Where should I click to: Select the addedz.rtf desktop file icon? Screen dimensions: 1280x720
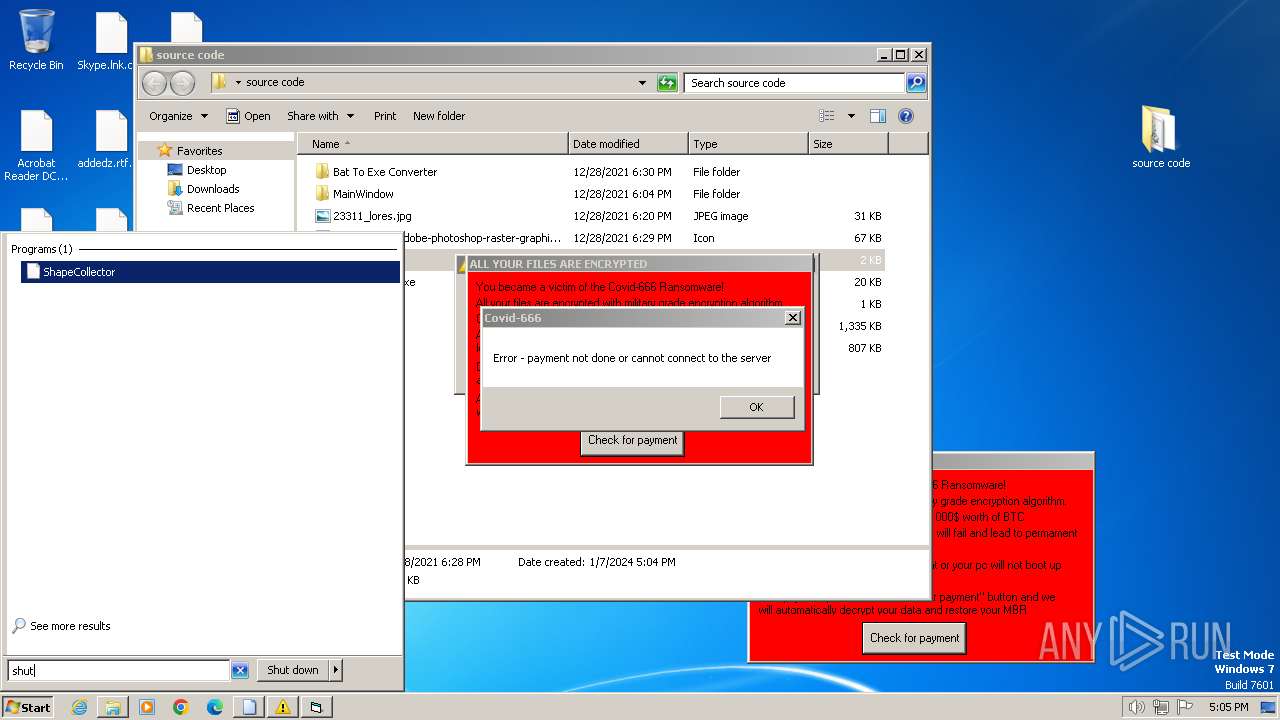click(108, 140)
